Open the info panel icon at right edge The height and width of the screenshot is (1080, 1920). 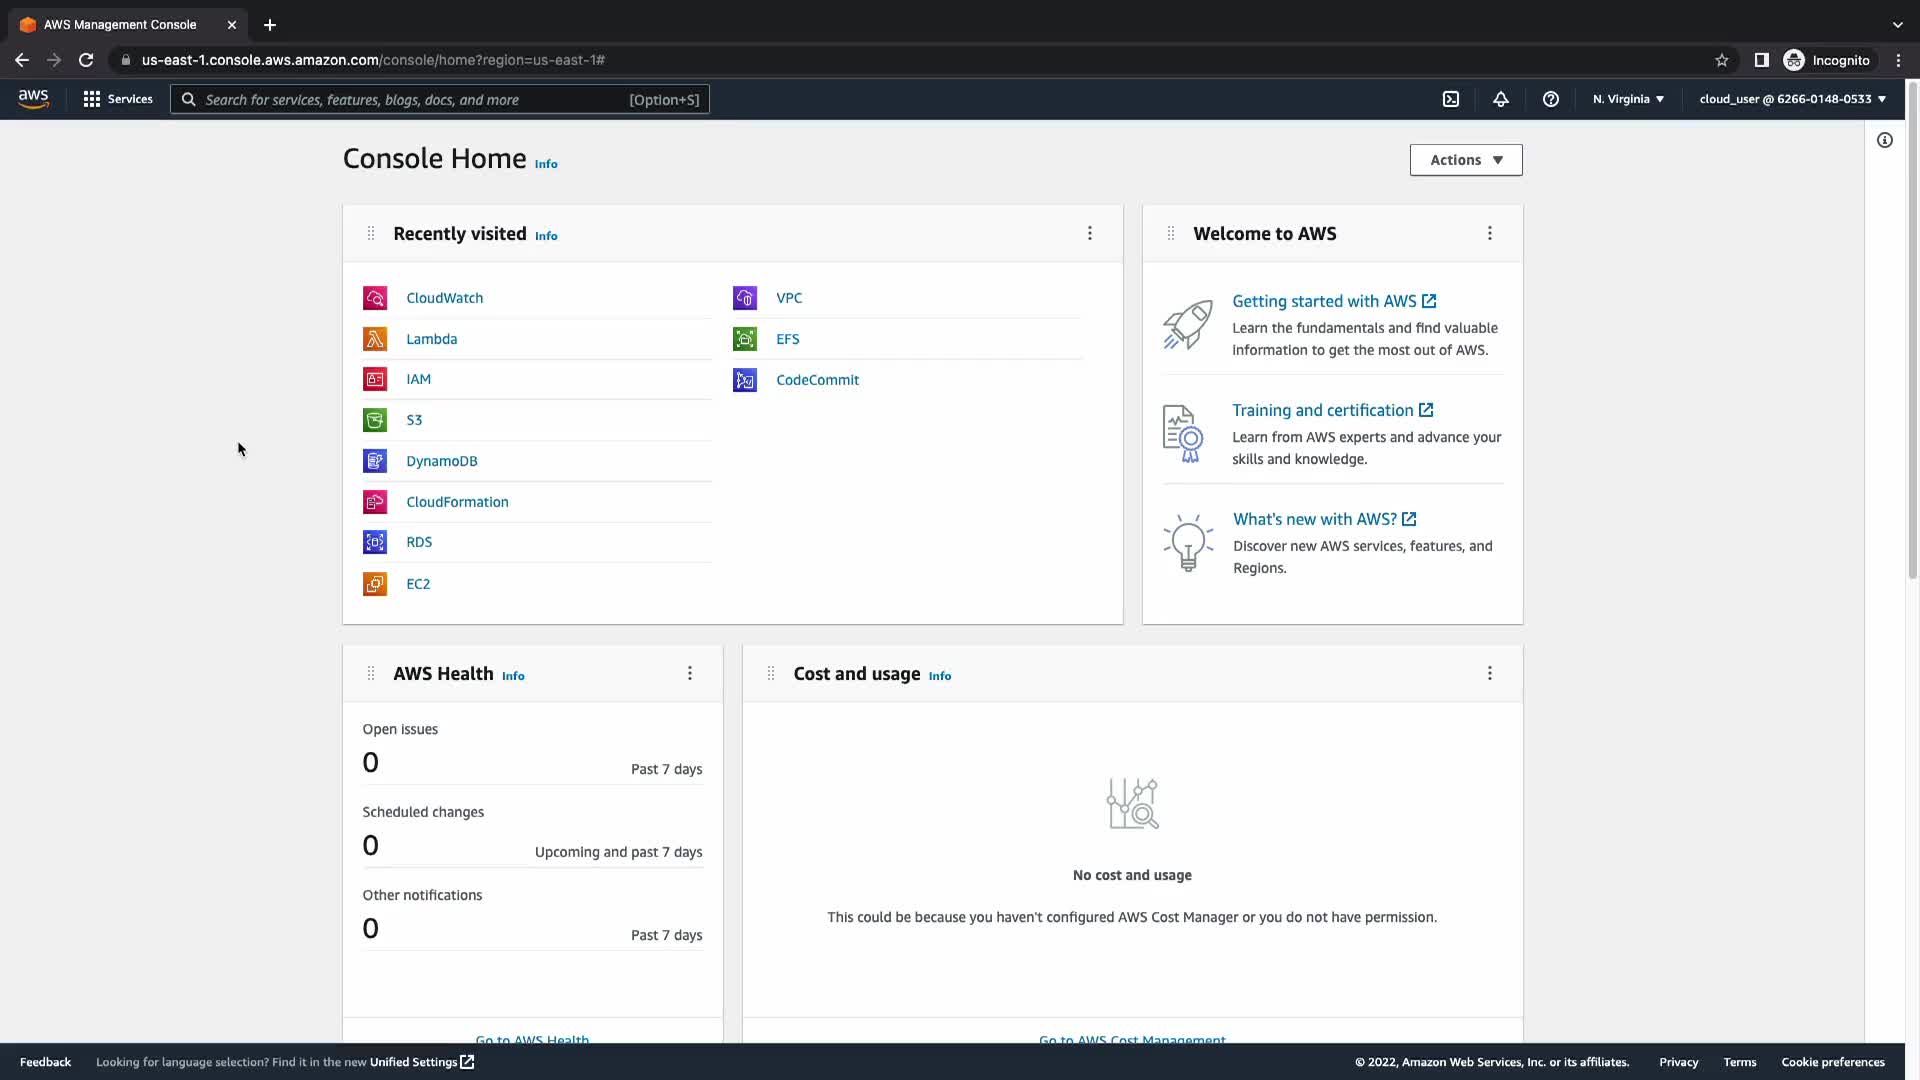pos(1885,140)
